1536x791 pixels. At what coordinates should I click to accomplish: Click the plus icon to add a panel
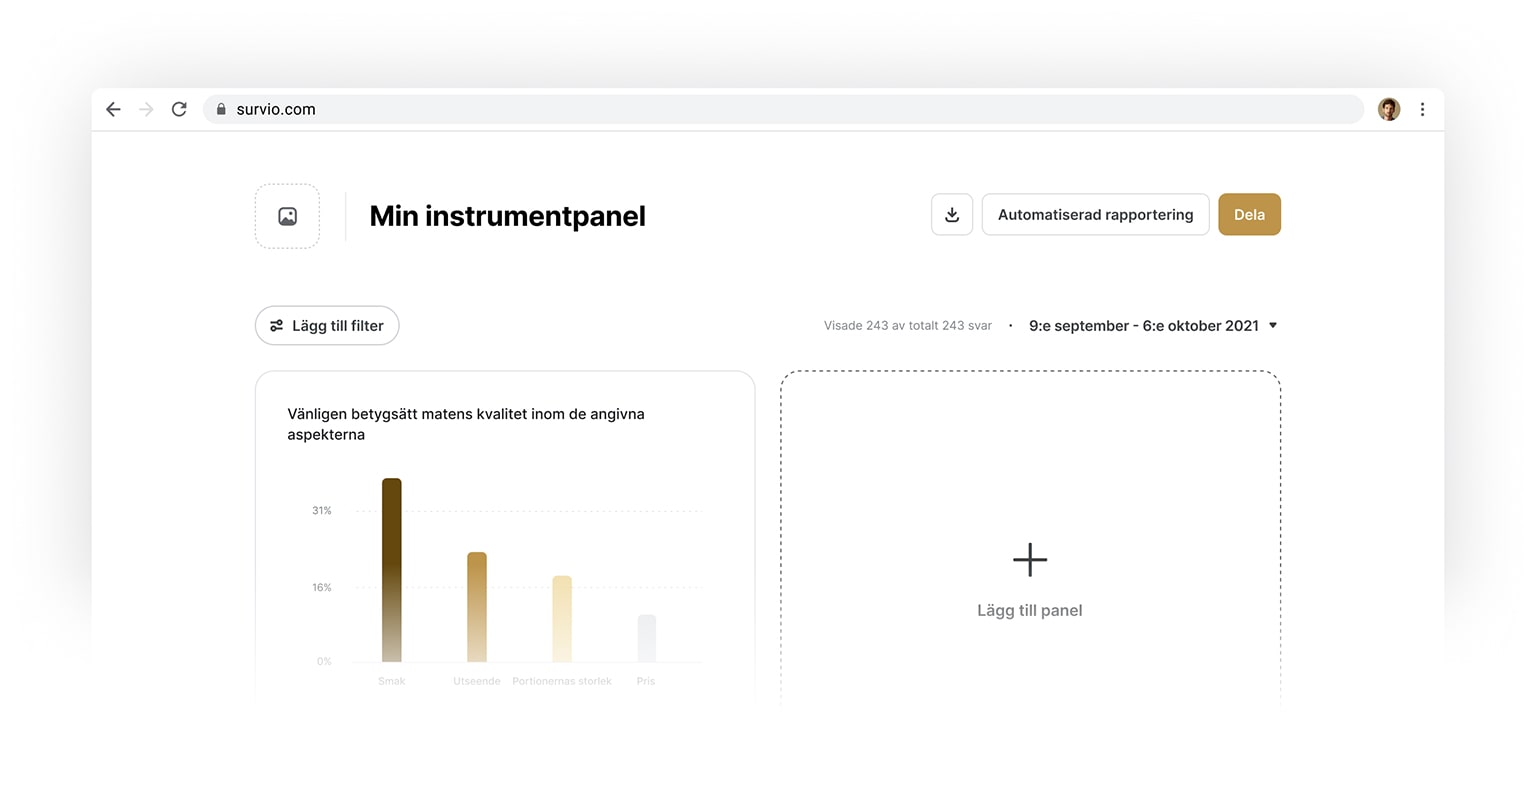coord(1029,560)
